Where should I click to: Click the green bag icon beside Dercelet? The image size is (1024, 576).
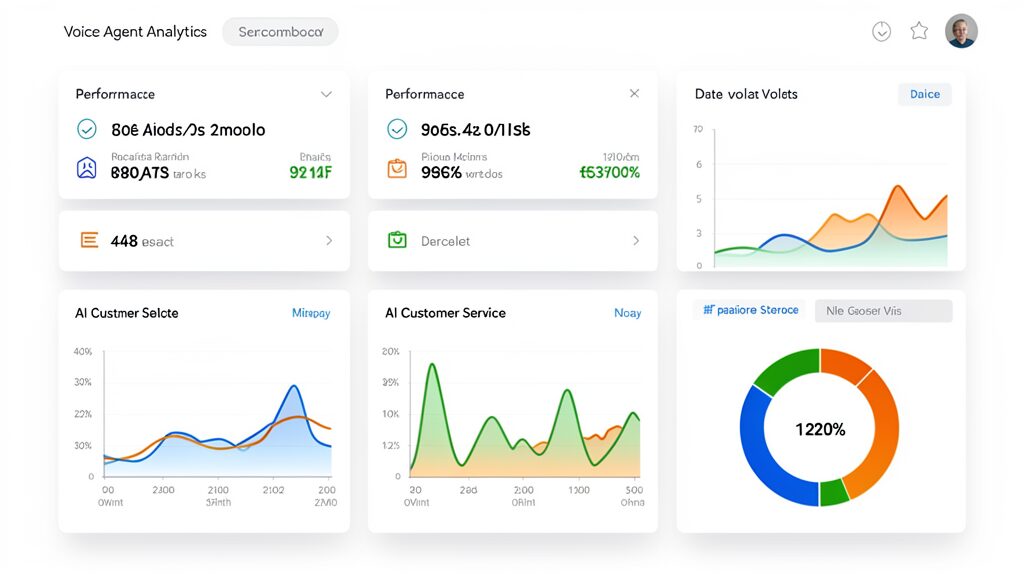397,240
